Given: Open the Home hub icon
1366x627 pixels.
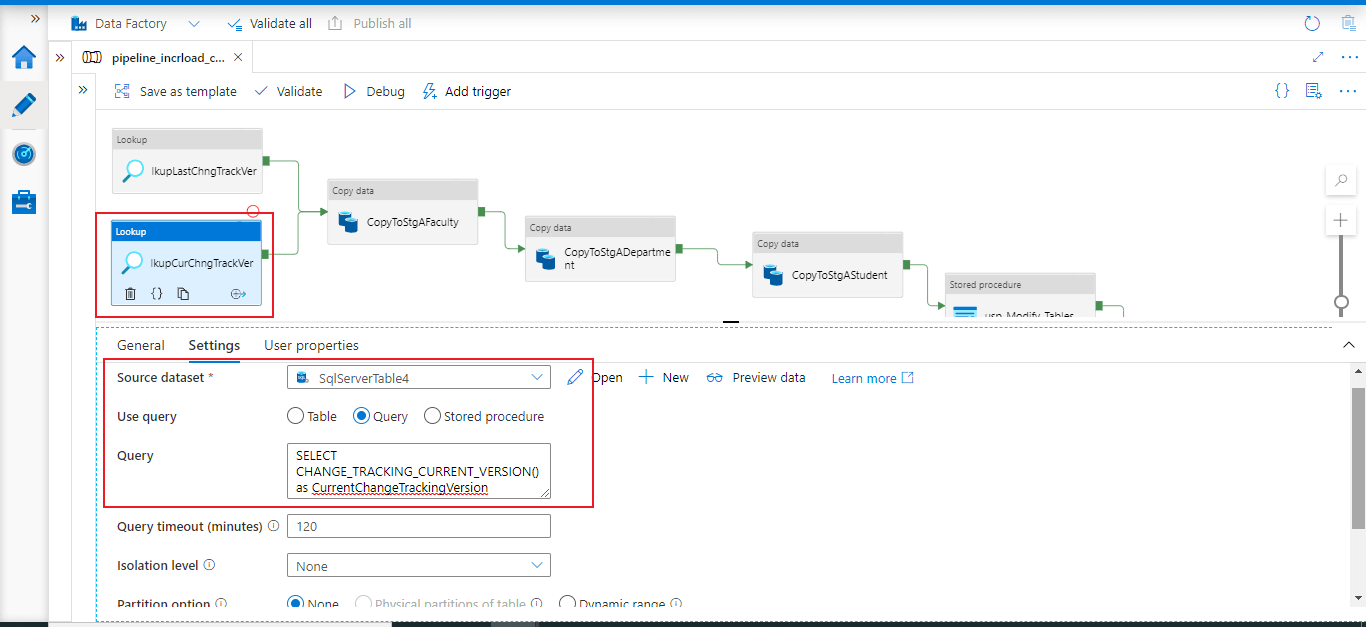Looking at the screenshot, I should 24,57.
